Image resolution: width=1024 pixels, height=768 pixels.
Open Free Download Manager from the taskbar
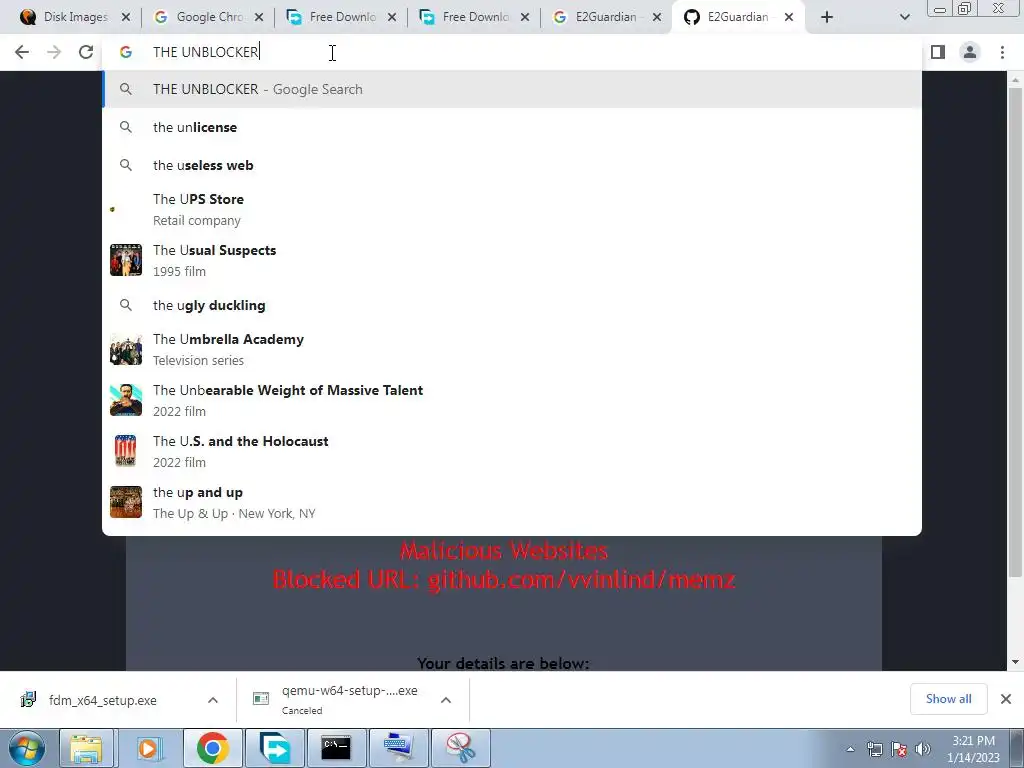(274, 748)
